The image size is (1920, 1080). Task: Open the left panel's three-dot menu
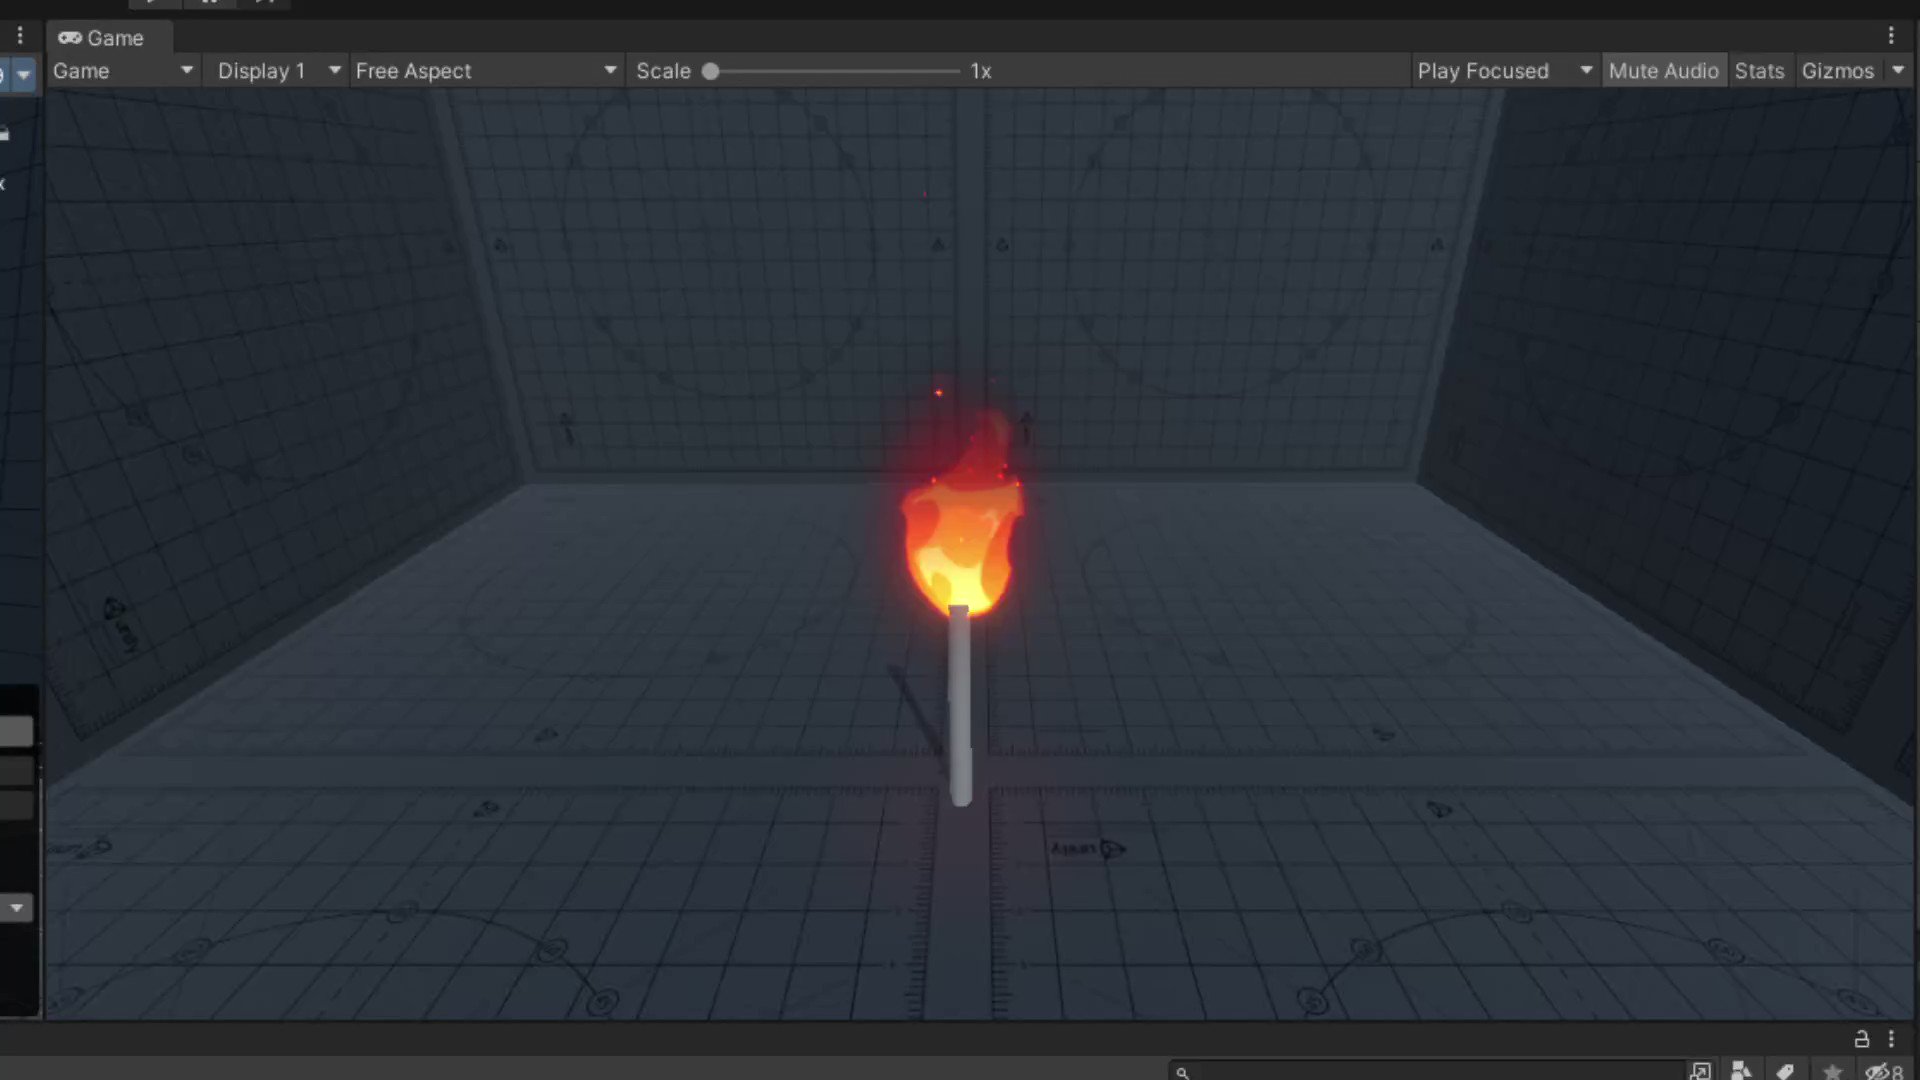[20, 36]
